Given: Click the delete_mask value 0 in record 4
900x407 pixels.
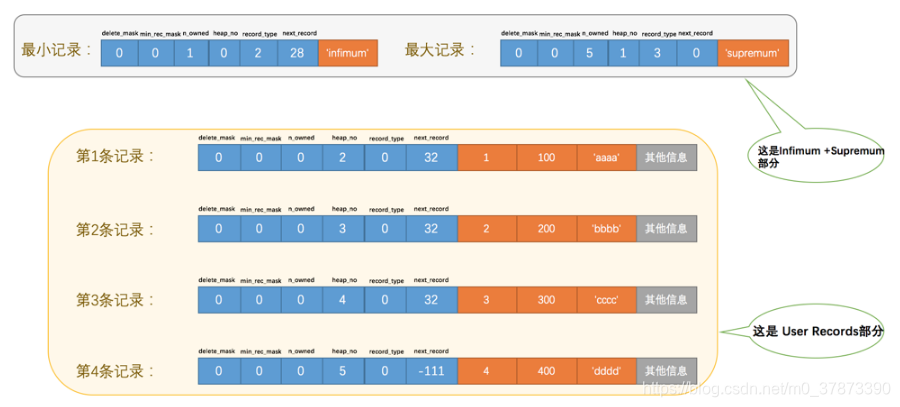Looking at the screenshot, I should click(x=219, y=371).
